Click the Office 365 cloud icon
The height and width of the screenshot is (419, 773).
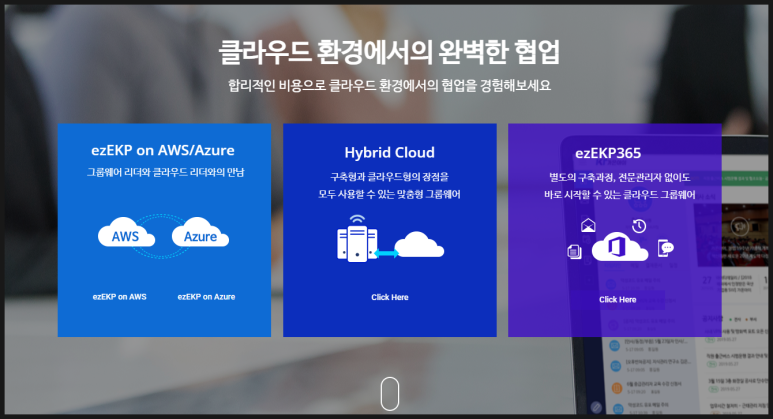pos(620,246)
